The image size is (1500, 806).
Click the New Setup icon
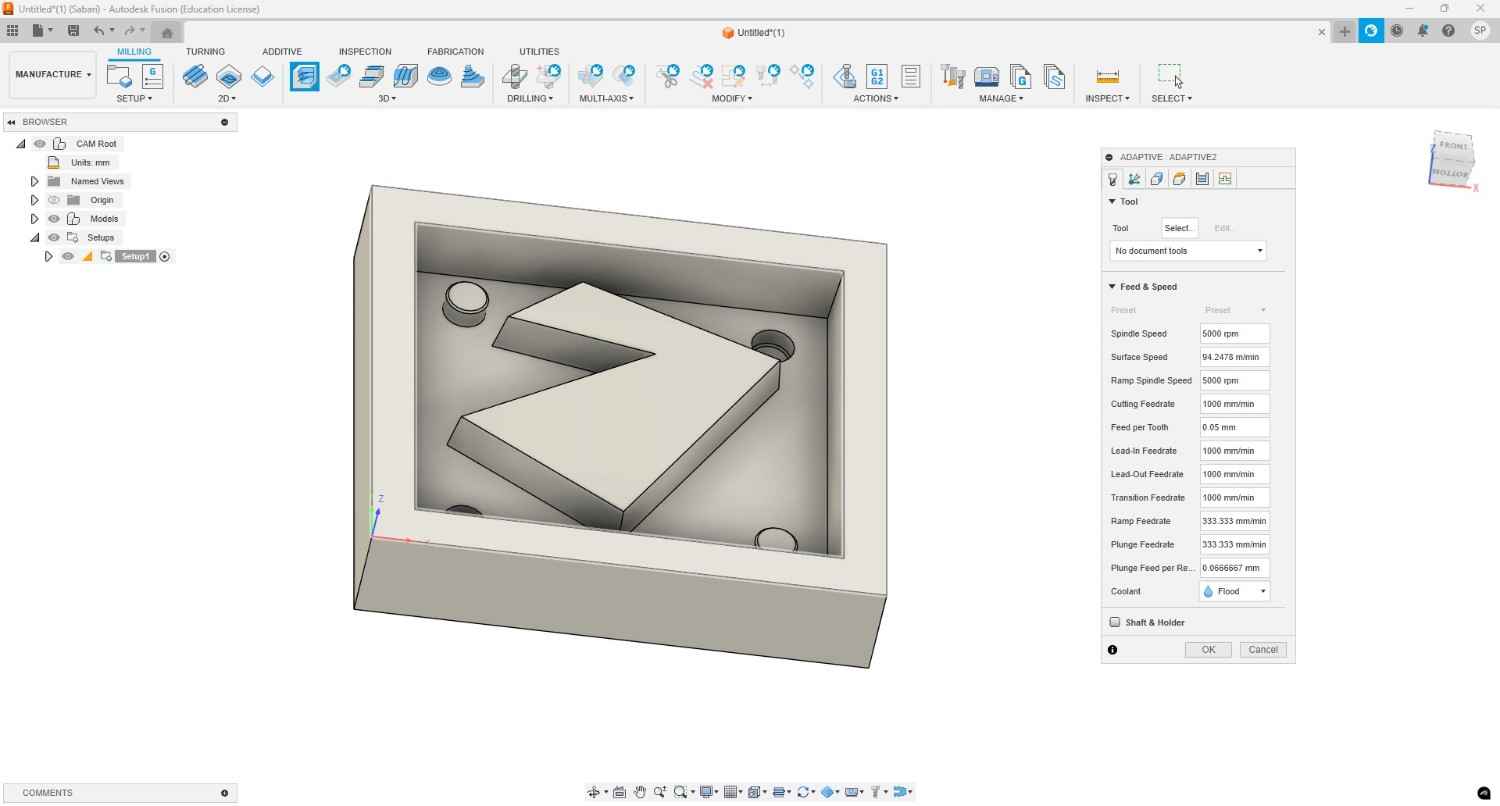[120, 76]
